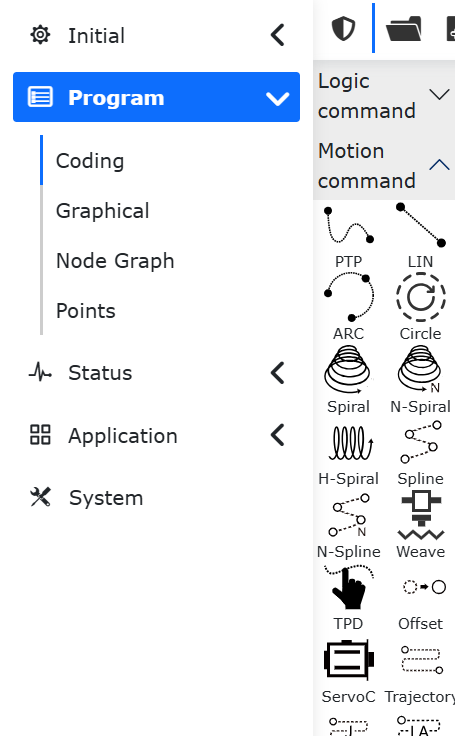Collapse the Motion command section

point(384,166)
